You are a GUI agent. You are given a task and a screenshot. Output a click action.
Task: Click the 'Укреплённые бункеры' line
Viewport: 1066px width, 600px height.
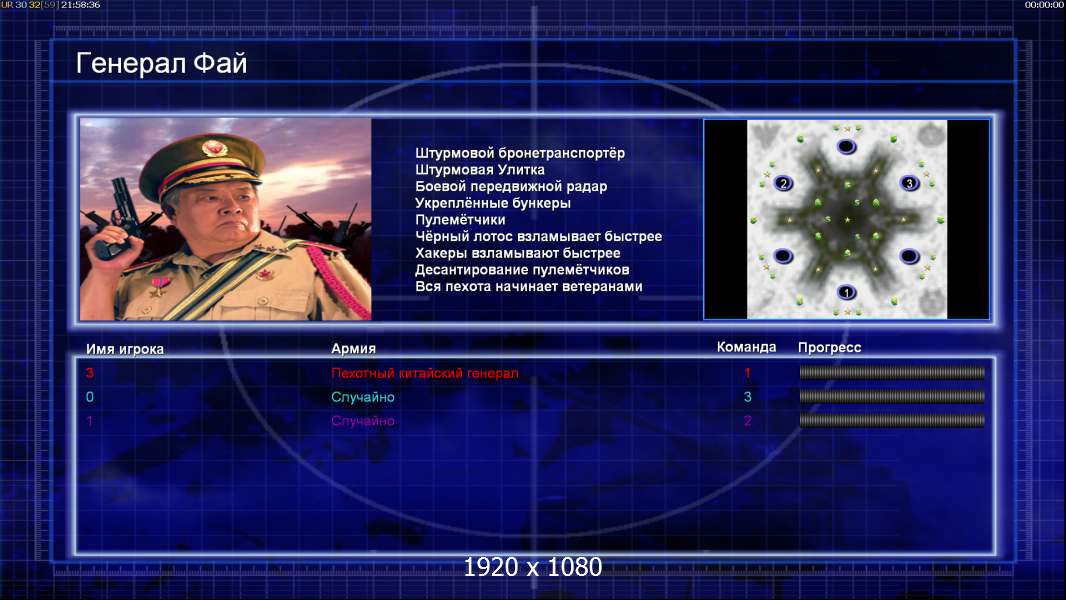click(493, 203)
